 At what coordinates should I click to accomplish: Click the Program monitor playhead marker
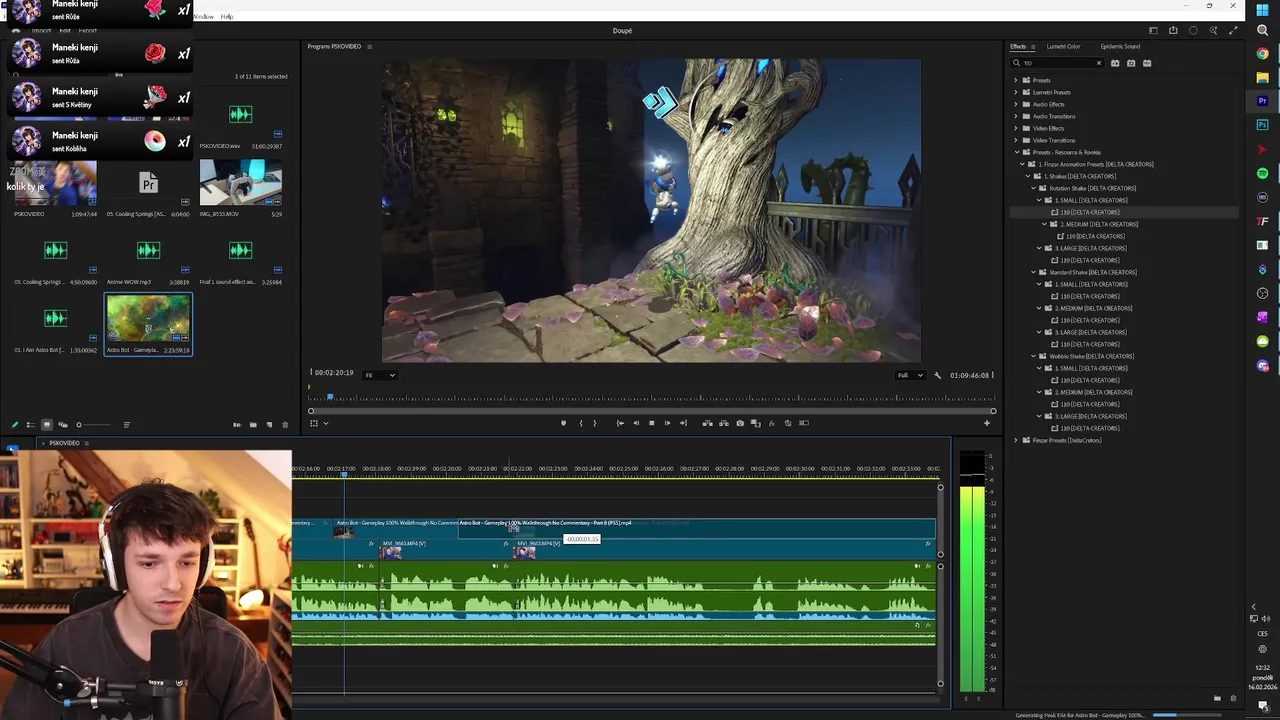coord(330,396)
